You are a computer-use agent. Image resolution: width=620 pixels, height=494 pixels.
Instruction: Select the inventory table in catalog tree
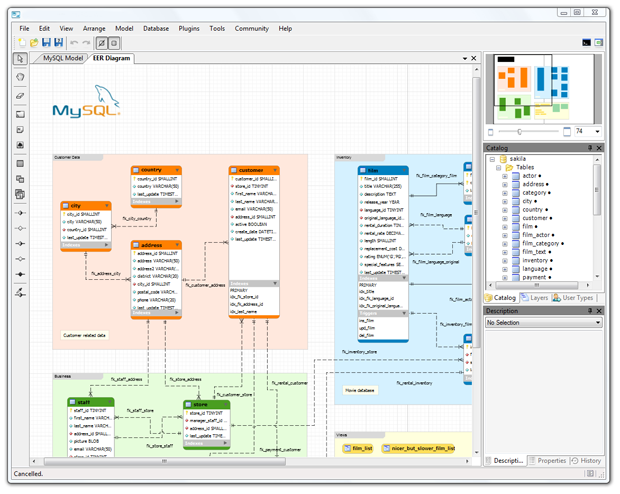[535, 261]
